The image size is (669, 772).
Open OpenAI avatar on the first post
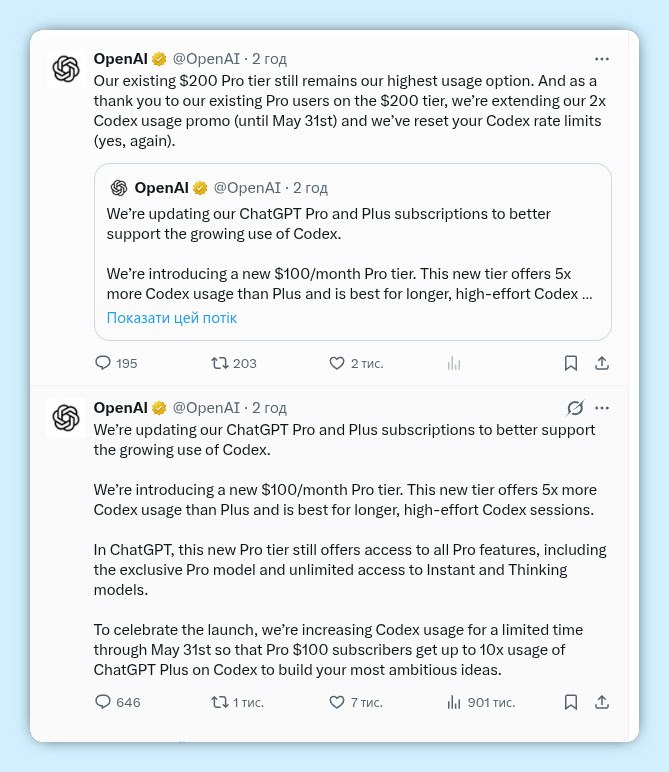[66, 69]
